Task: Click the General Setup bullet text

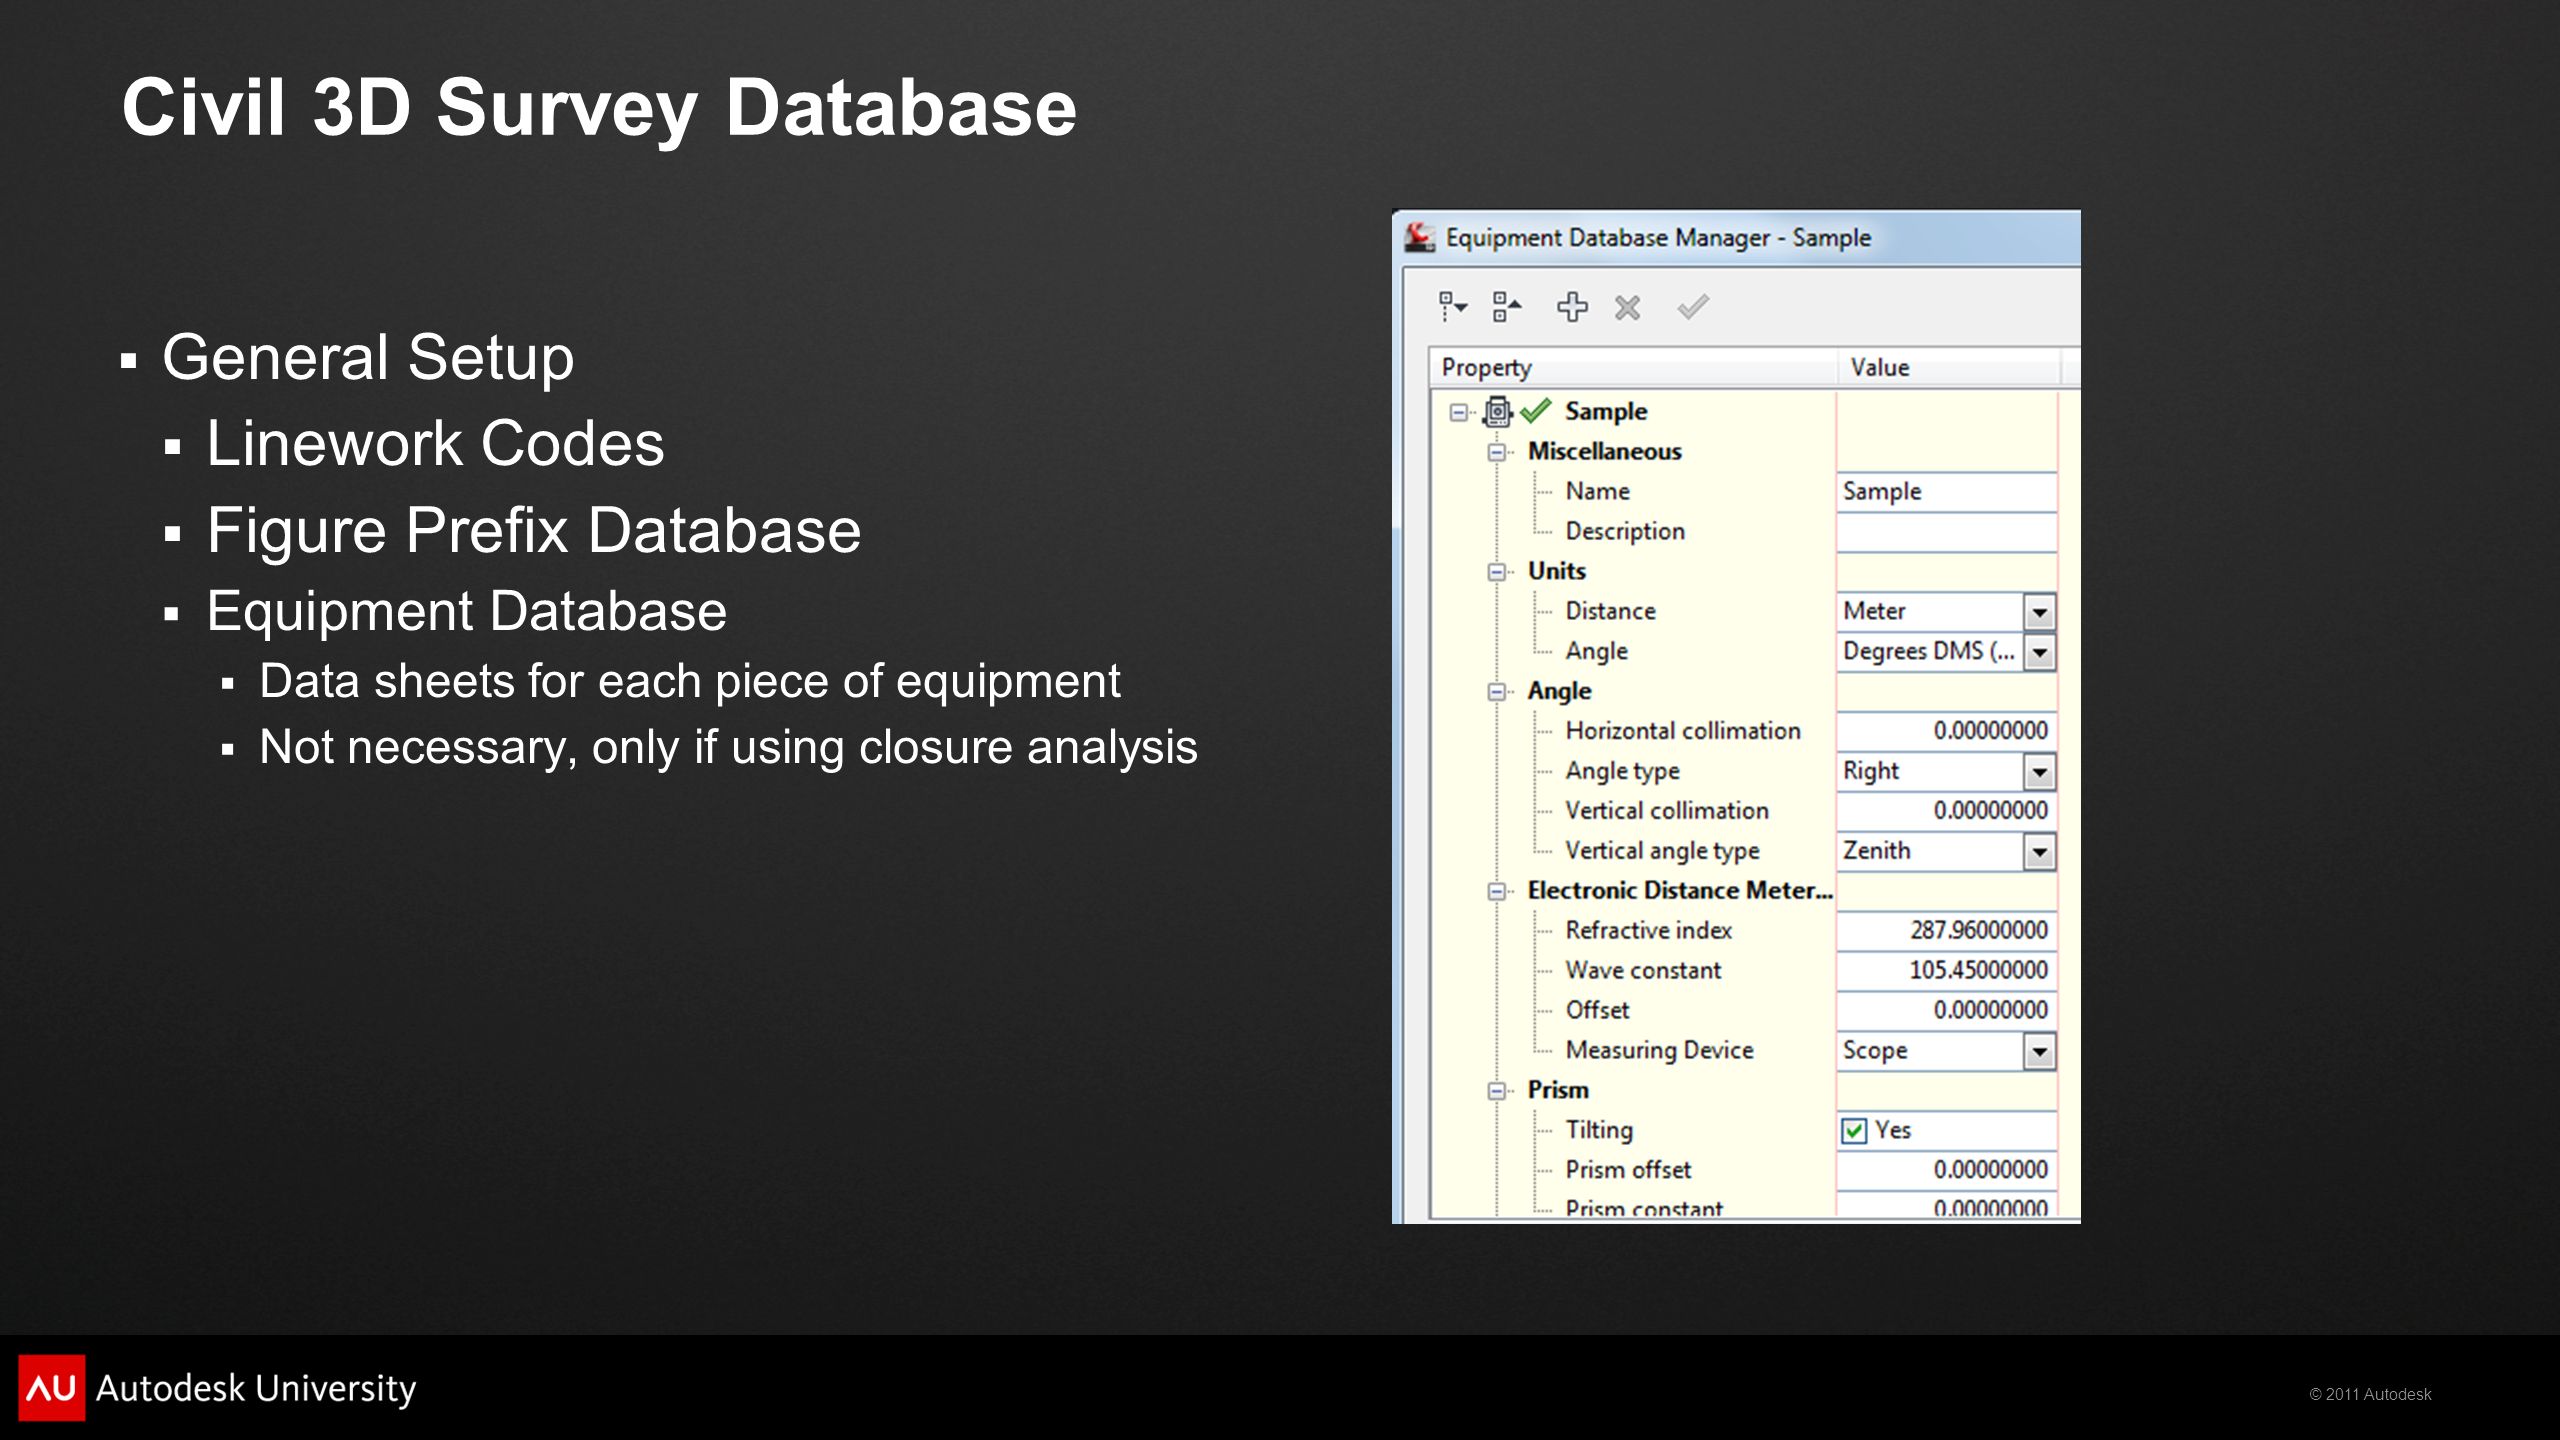Action: click(x=368, y=358)
